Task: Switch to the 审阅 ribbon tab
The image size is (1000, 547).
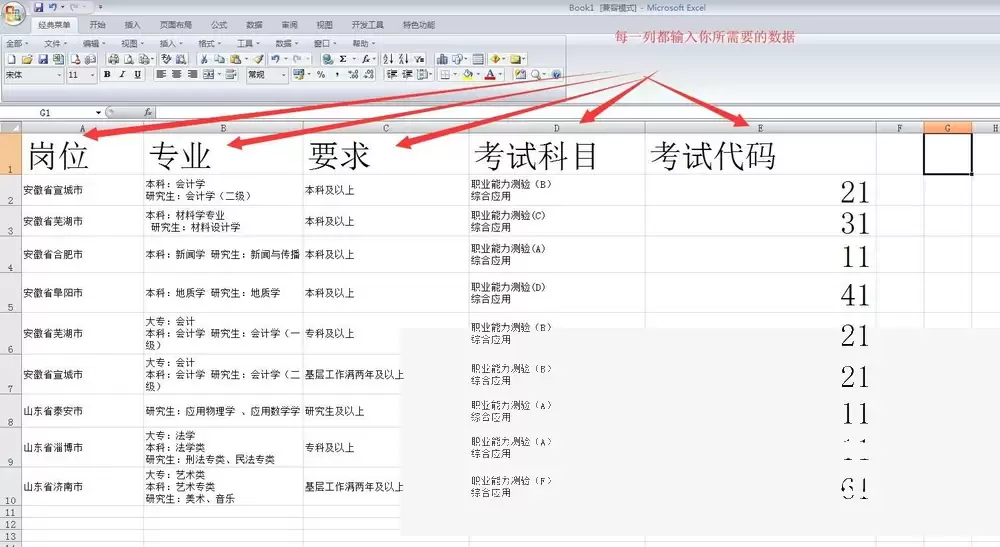Action: point(289,25)
